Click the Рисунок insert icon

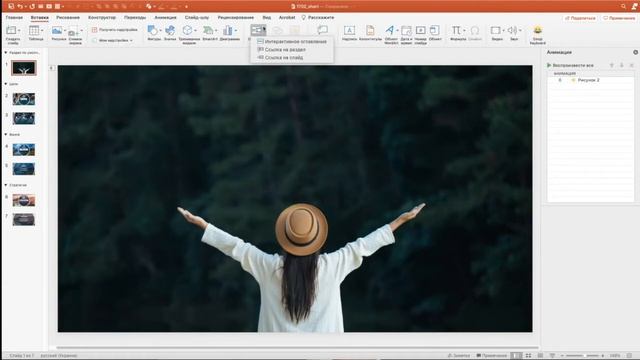[57, 31]
